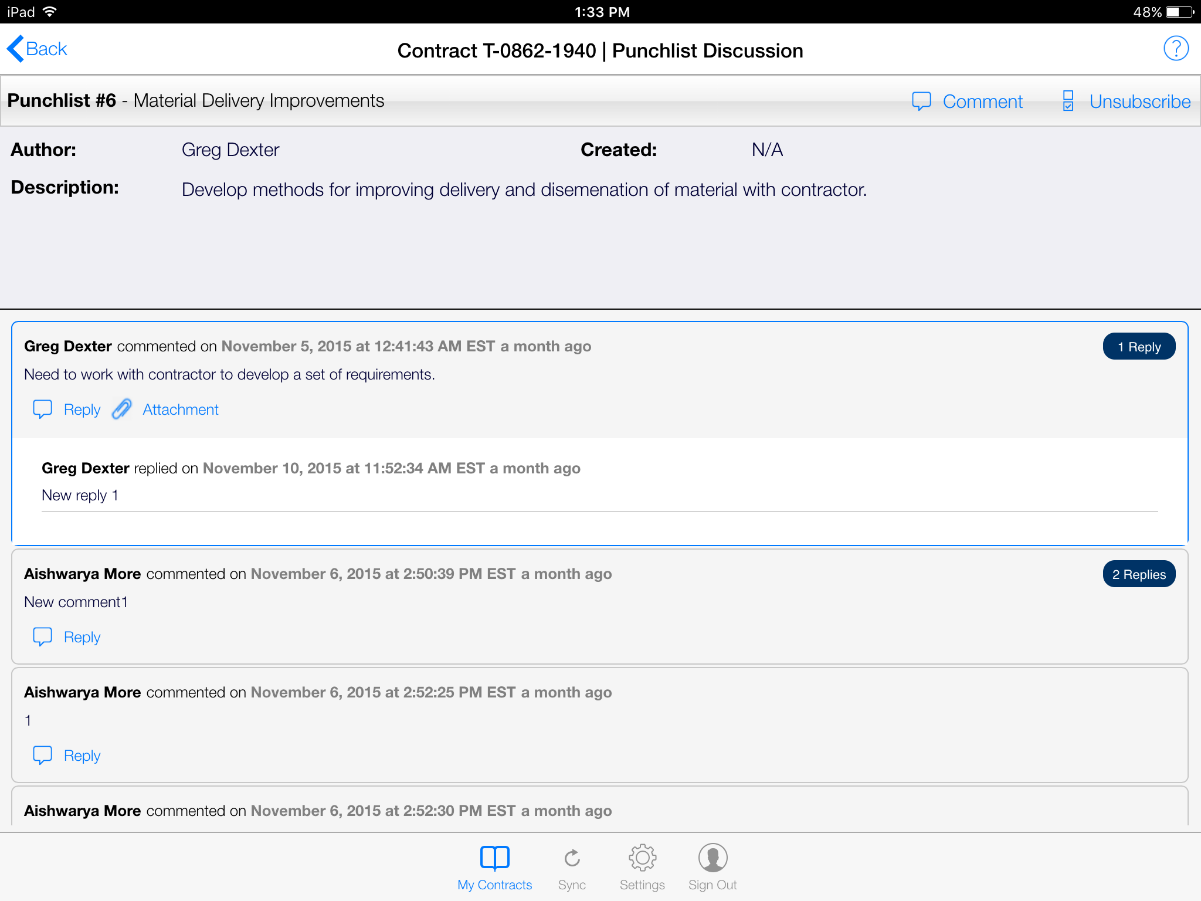The height and width of the screenshot is (901, 1201).
Task: Reply to Greg Dexter's comment
Action: (81, 410)
